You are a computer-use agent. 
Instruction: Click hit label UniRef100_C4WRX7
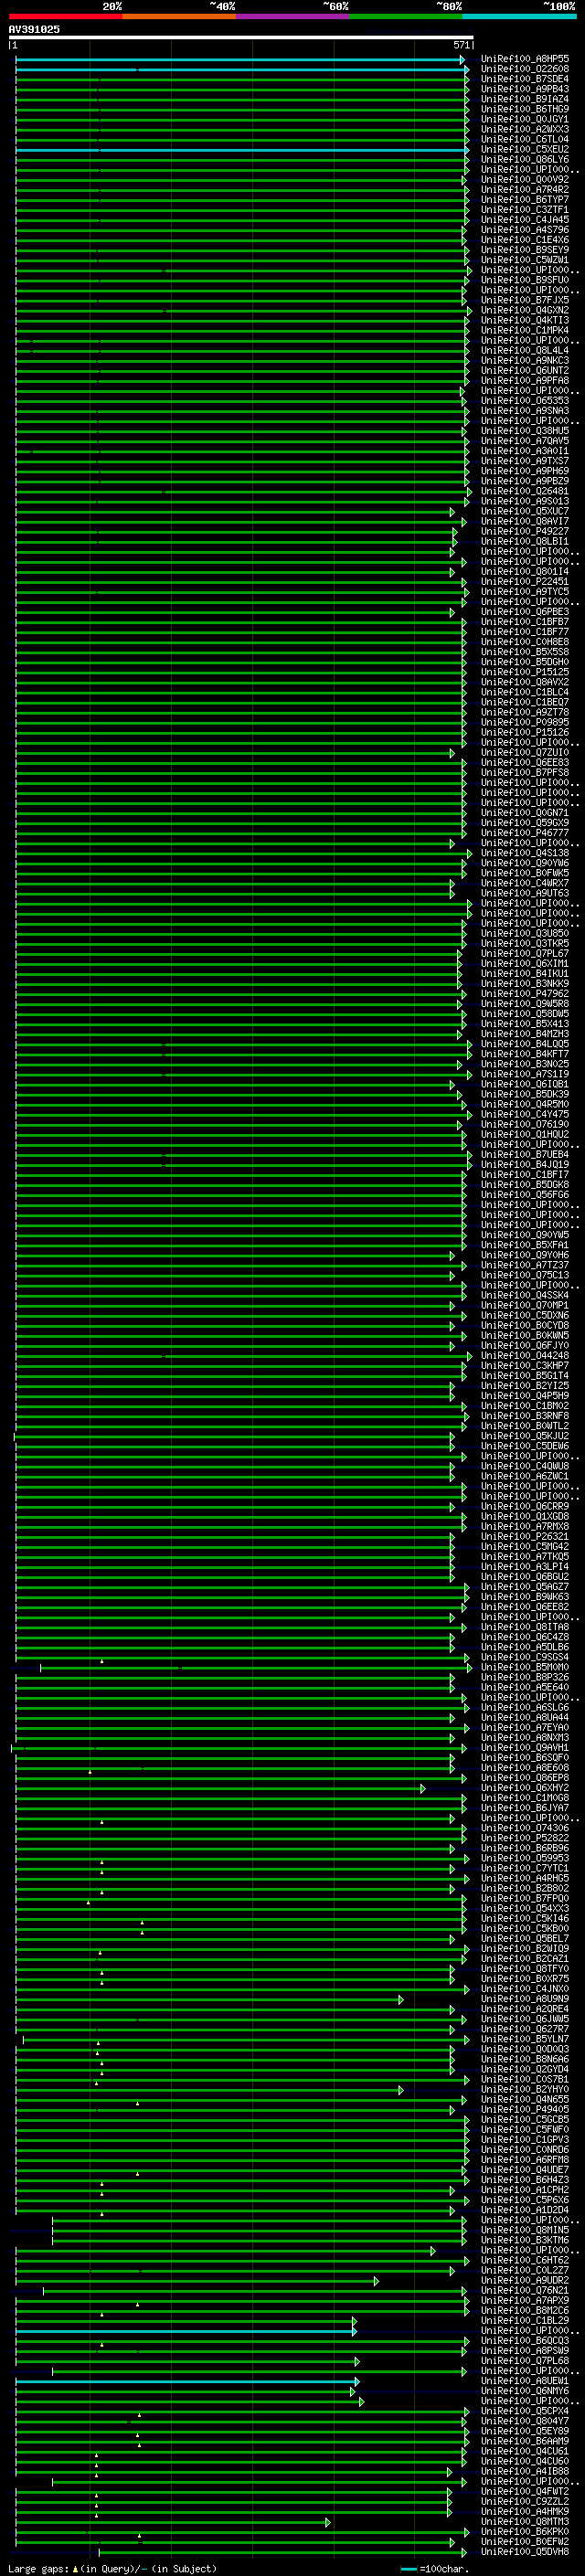click(525, 883)
